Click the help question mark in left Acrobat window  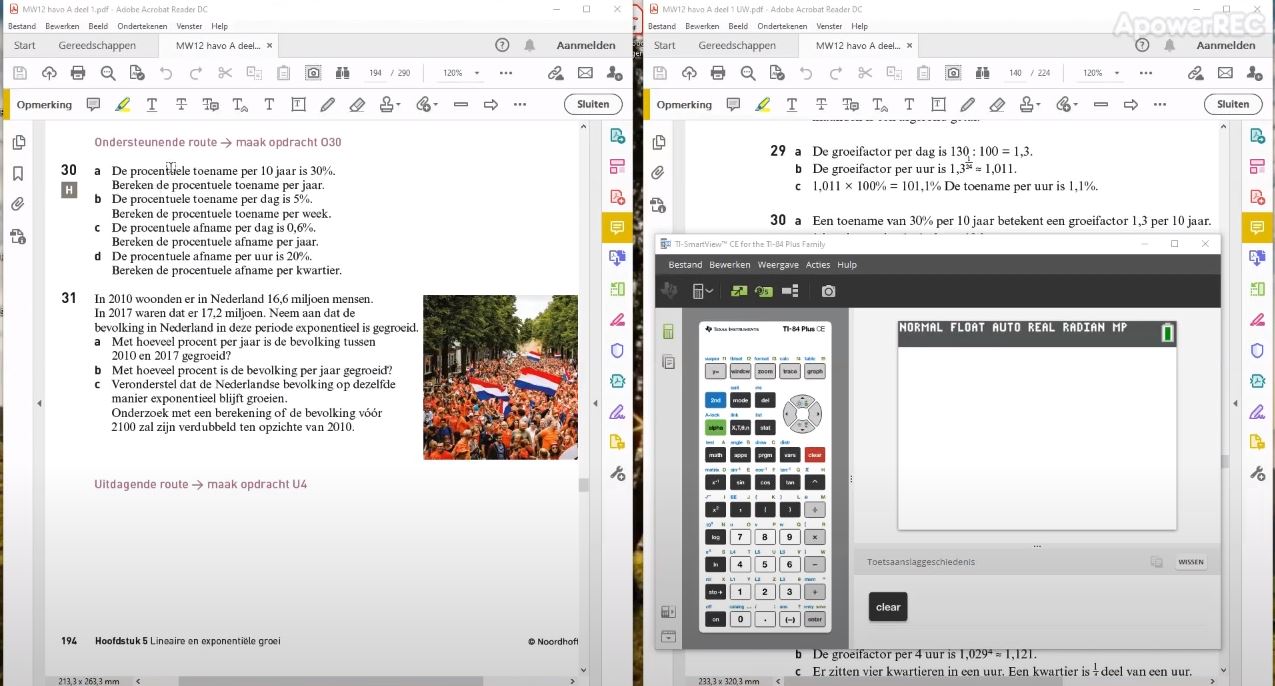[x=502, y=45]
